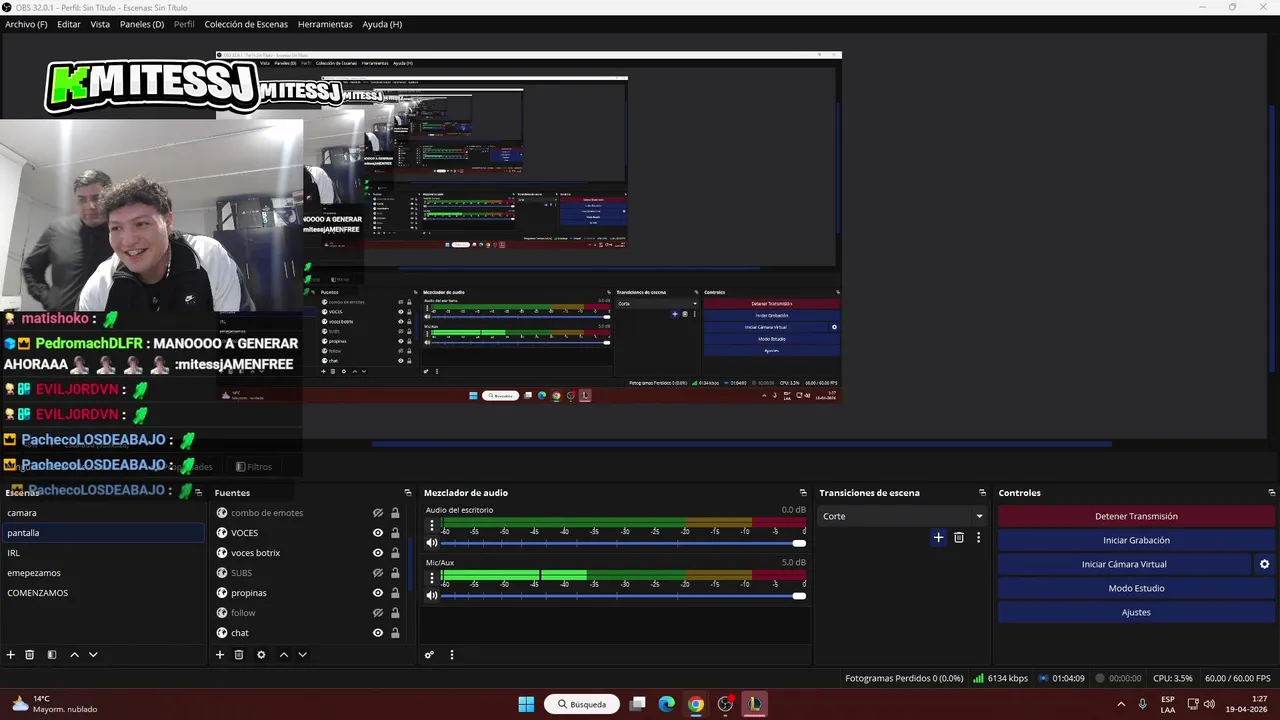The image size is (1280, 720).
Task: Open the Editar menu
Action: pos(69,24)
